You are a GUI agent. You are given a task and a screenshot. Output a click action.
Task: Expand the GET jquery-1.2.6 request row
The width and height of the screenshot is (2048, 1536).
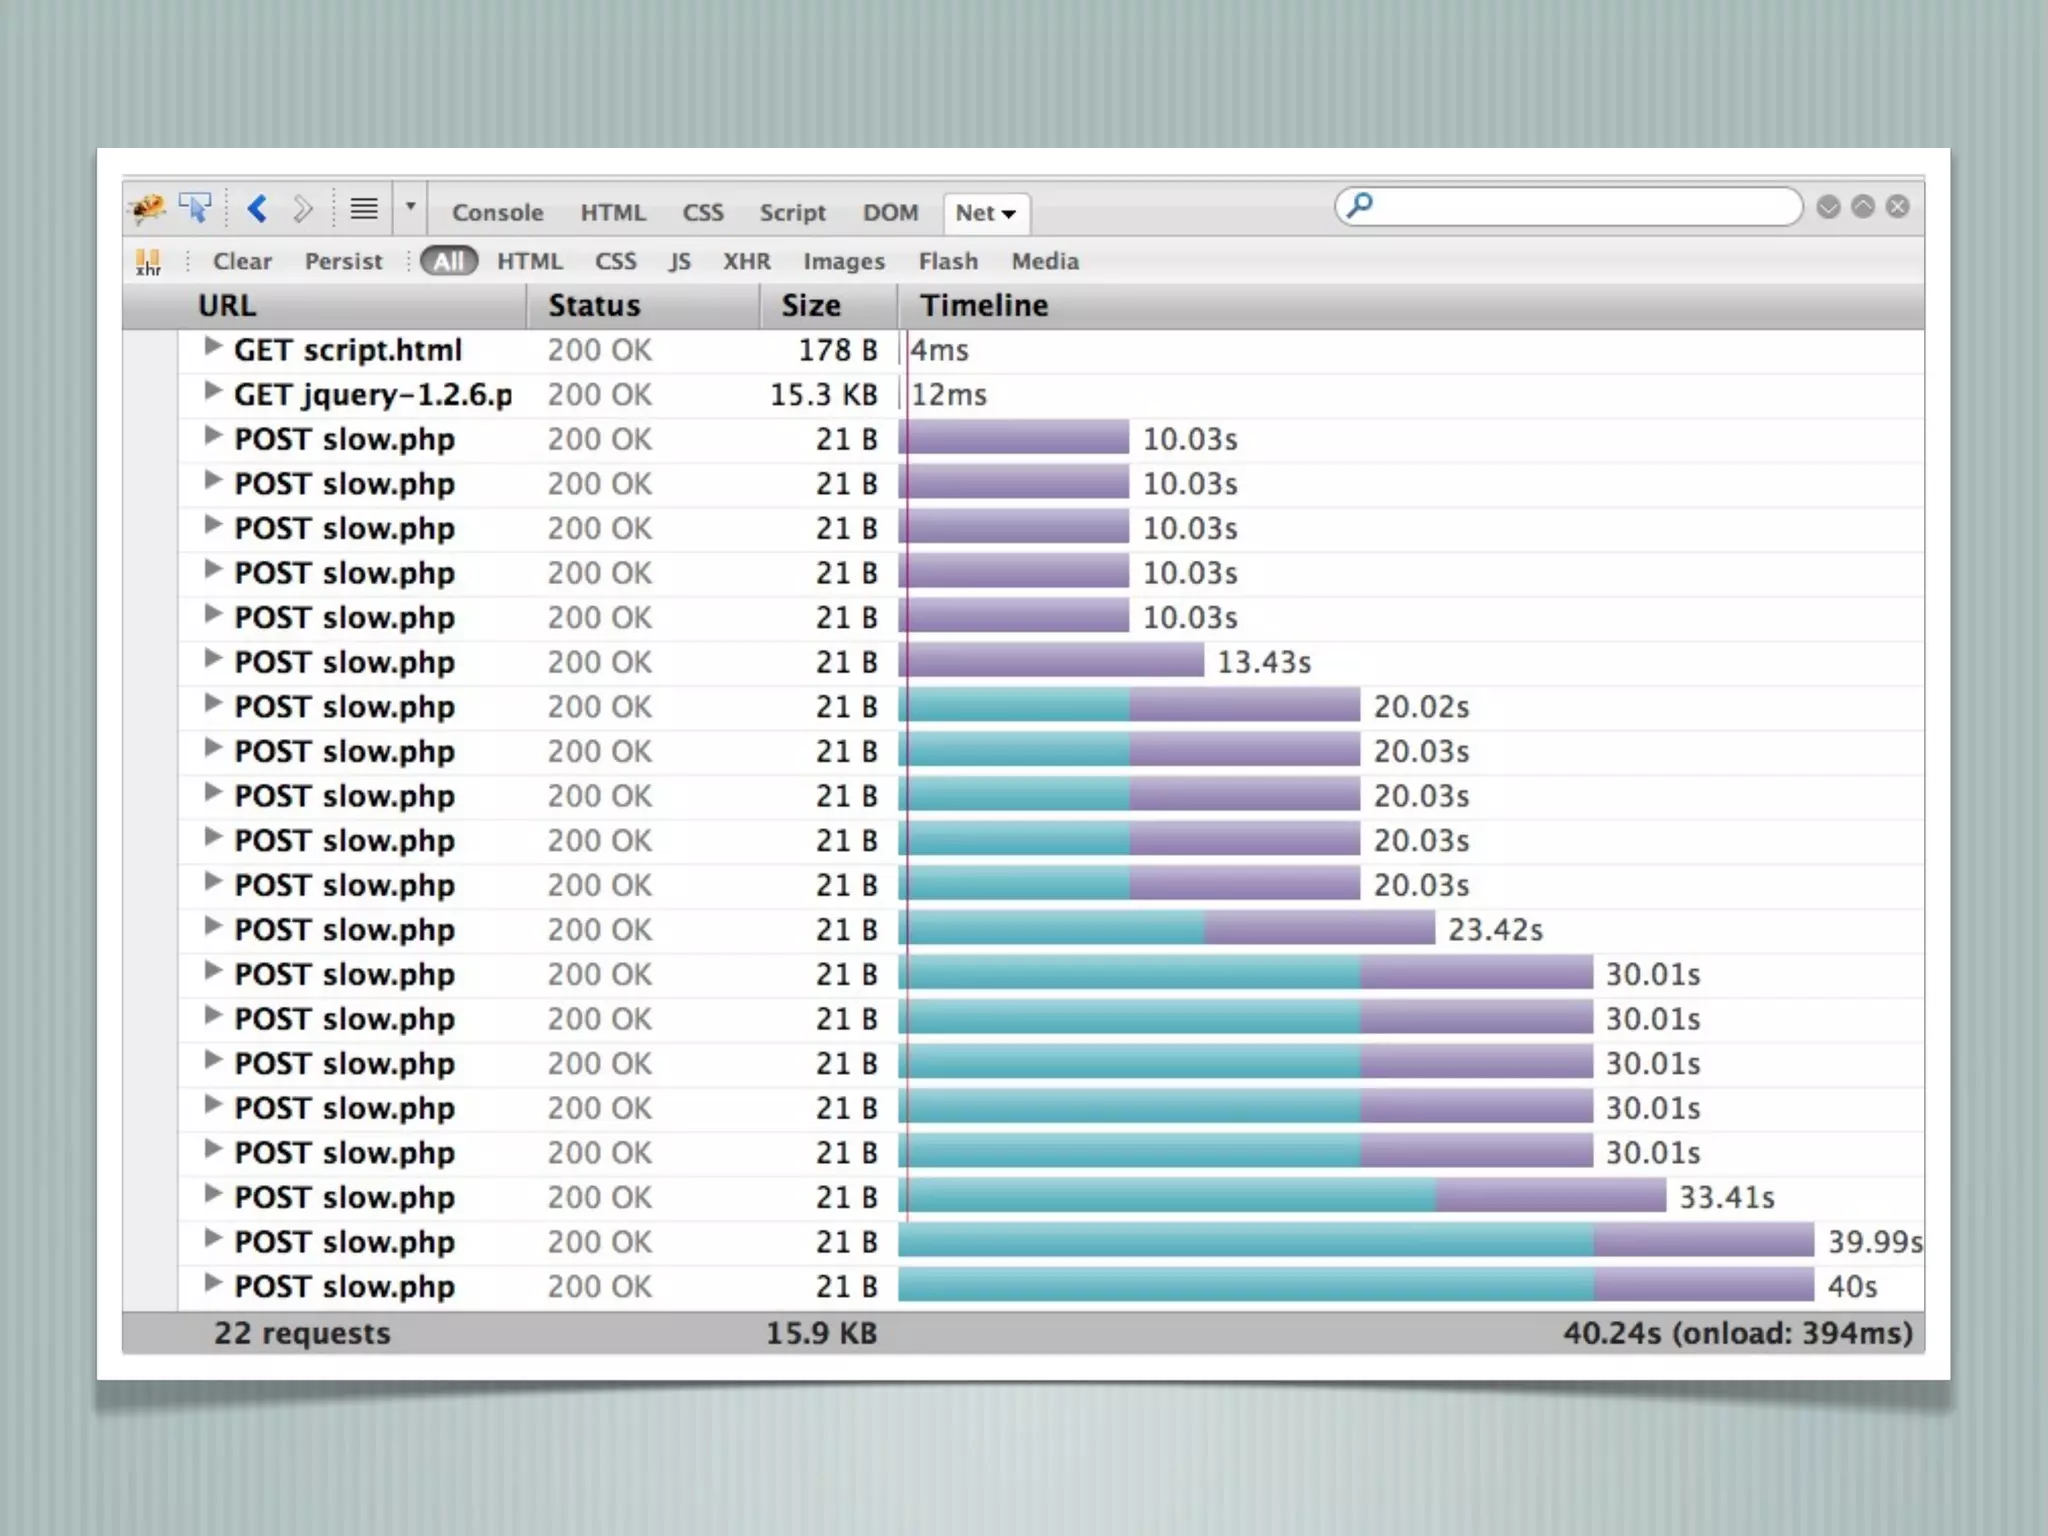(212, 391)
